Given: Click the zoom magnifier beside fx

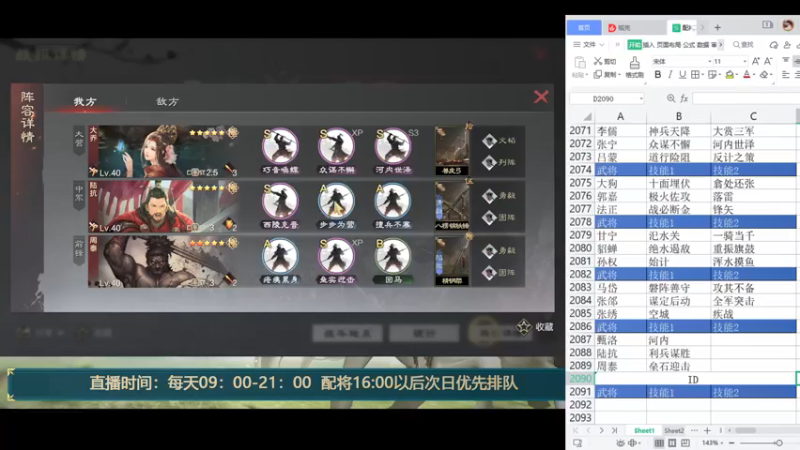Looking at the screenshot, I should click(671, 98).
